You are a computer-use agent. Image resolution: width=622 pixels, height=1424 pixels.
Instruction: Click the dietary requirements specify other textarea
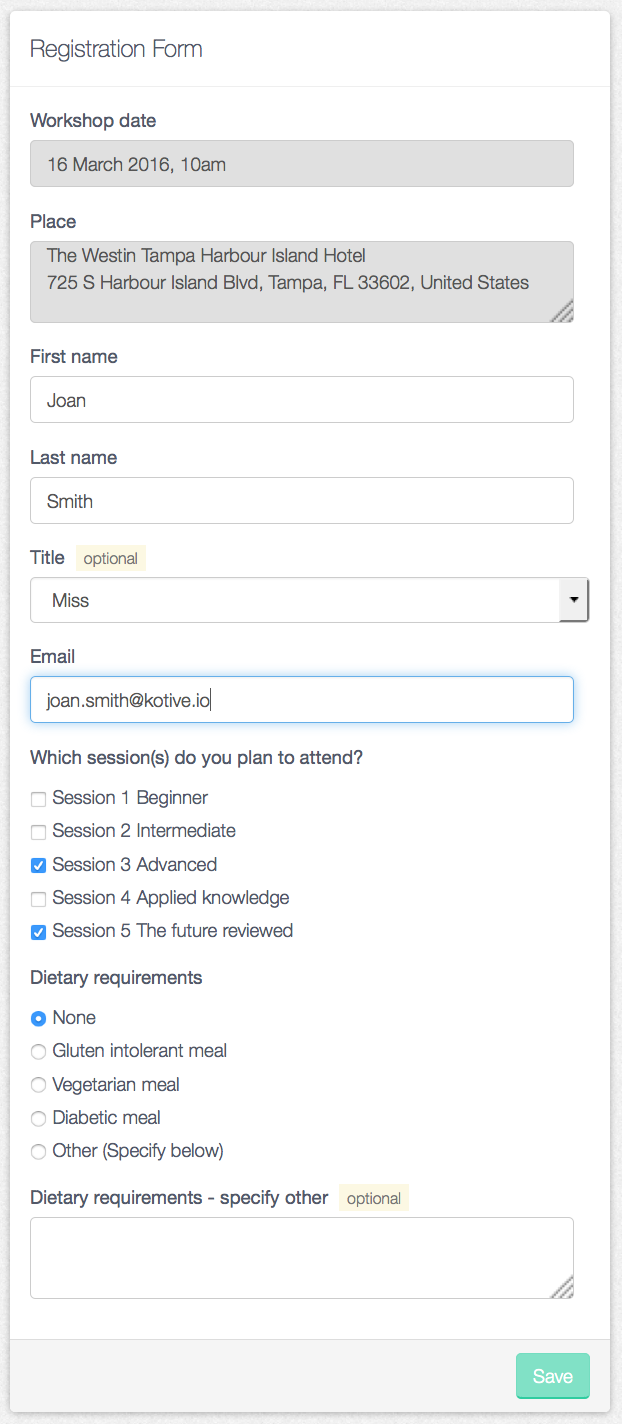point(302,1258)
